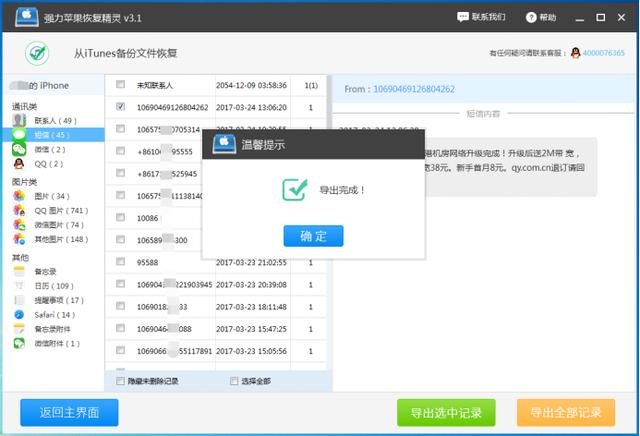The height and width of the screenshot is (436, 640).
Task: Select the 95588 message row
Action: point(216,262)
